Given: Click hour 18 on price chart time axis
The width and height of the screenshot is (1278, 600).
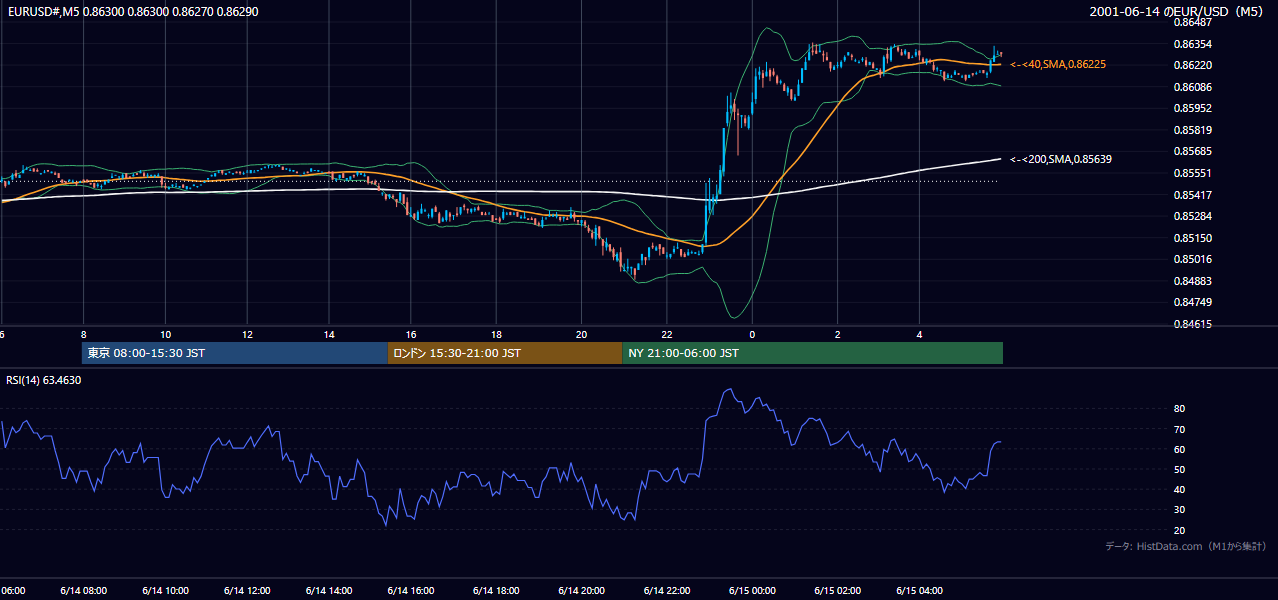Looking at the screenshot, I should (x=496, y=334).
